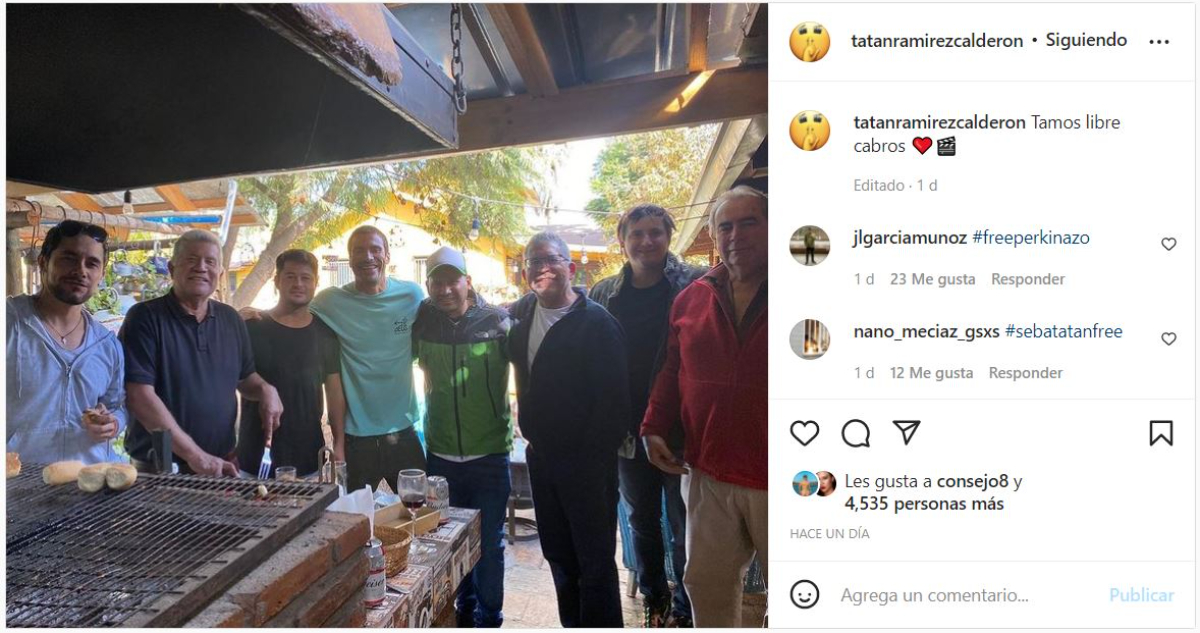Reply to jlgarciamunoz's comment via Responder

pyautogui.click(x=1027, y=279)
